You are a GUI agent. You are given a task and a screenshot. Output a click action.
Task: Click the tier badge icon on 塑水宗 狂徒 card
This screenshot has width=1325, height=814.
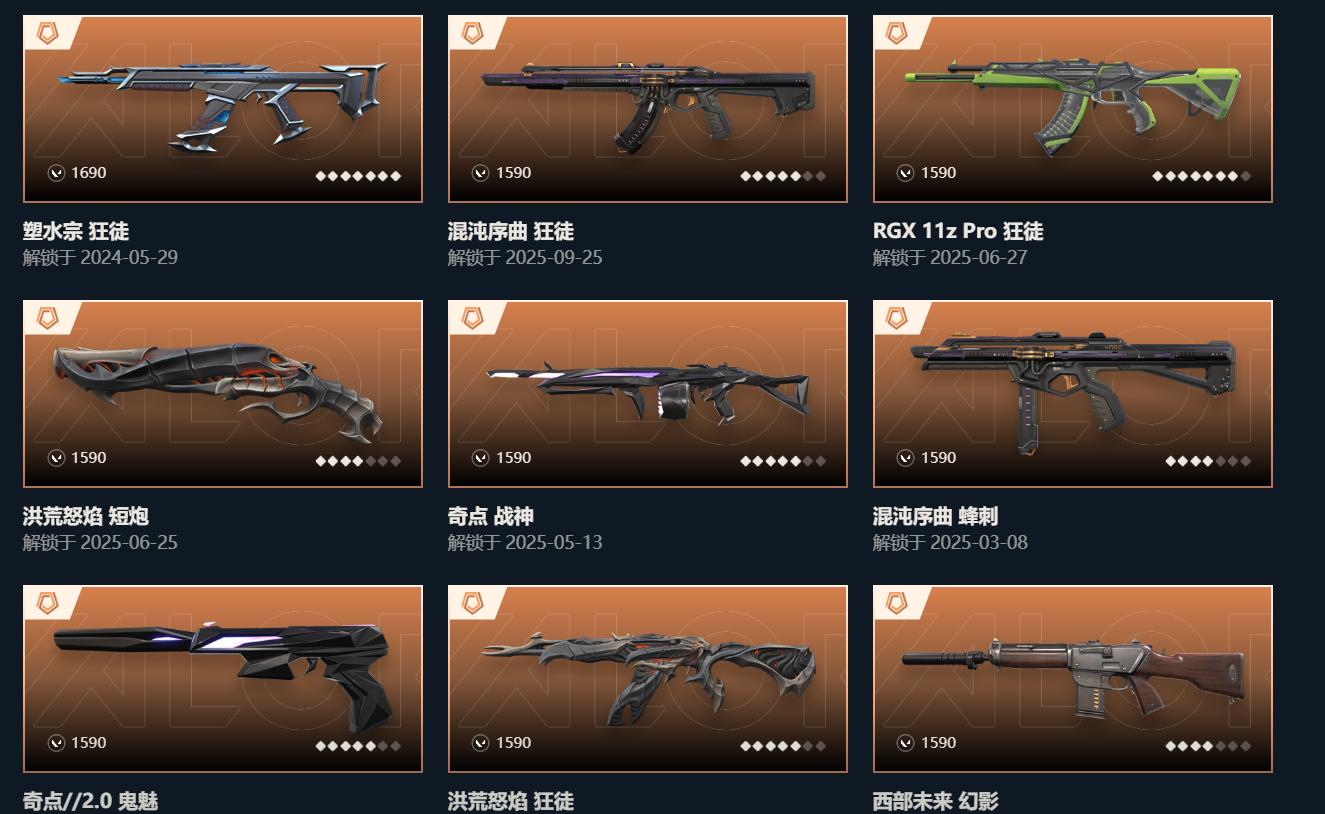(48, 33)
